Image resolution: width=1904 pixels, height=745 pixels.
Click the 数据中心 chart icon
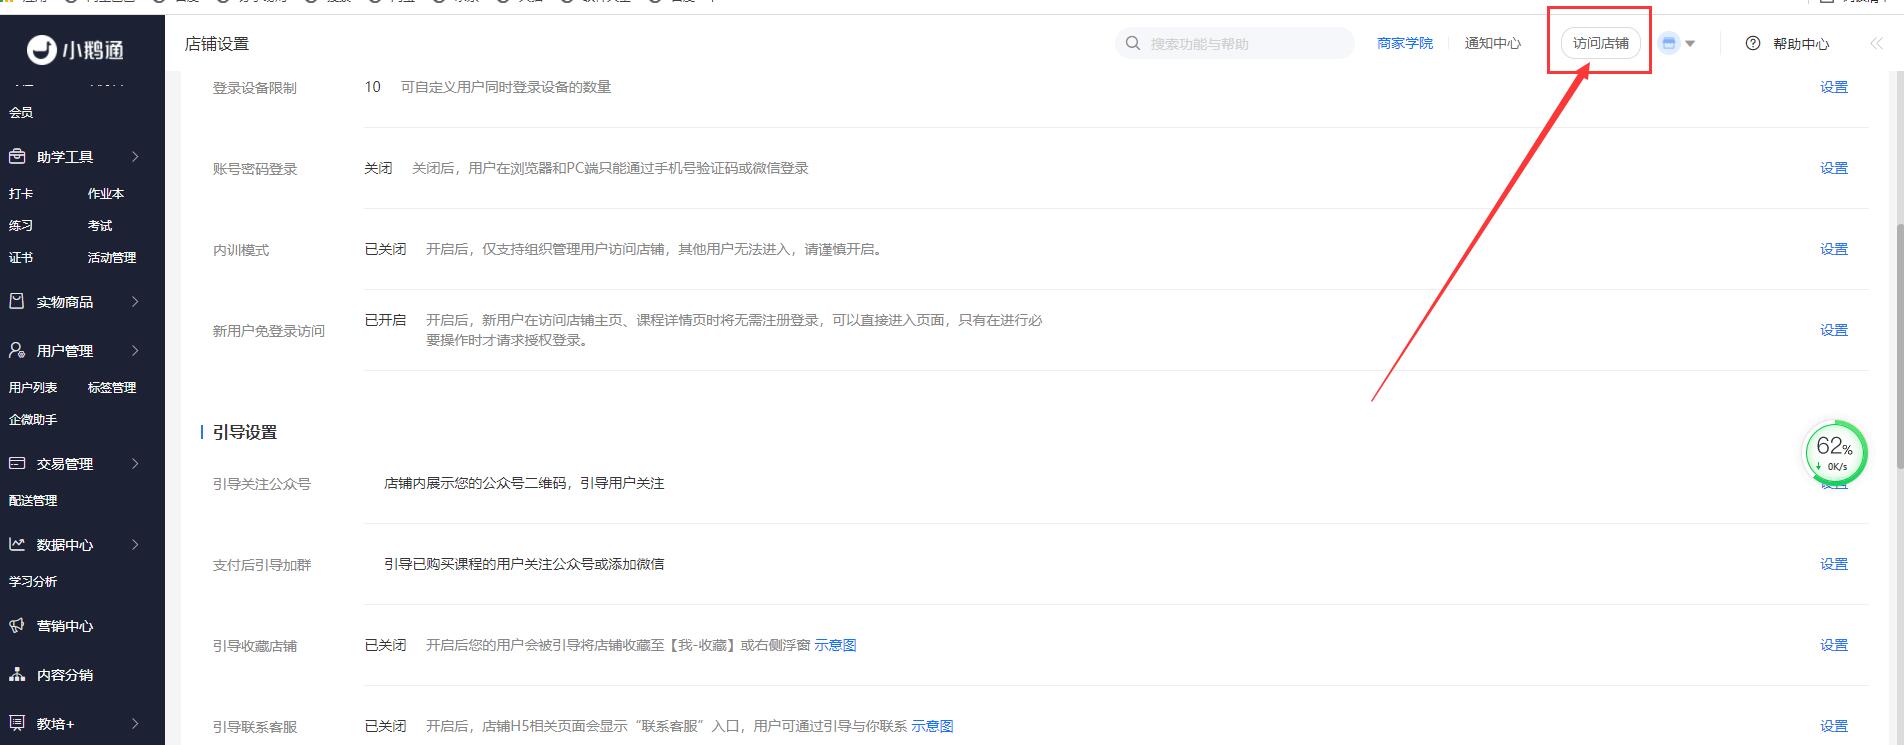pos(17,545)
